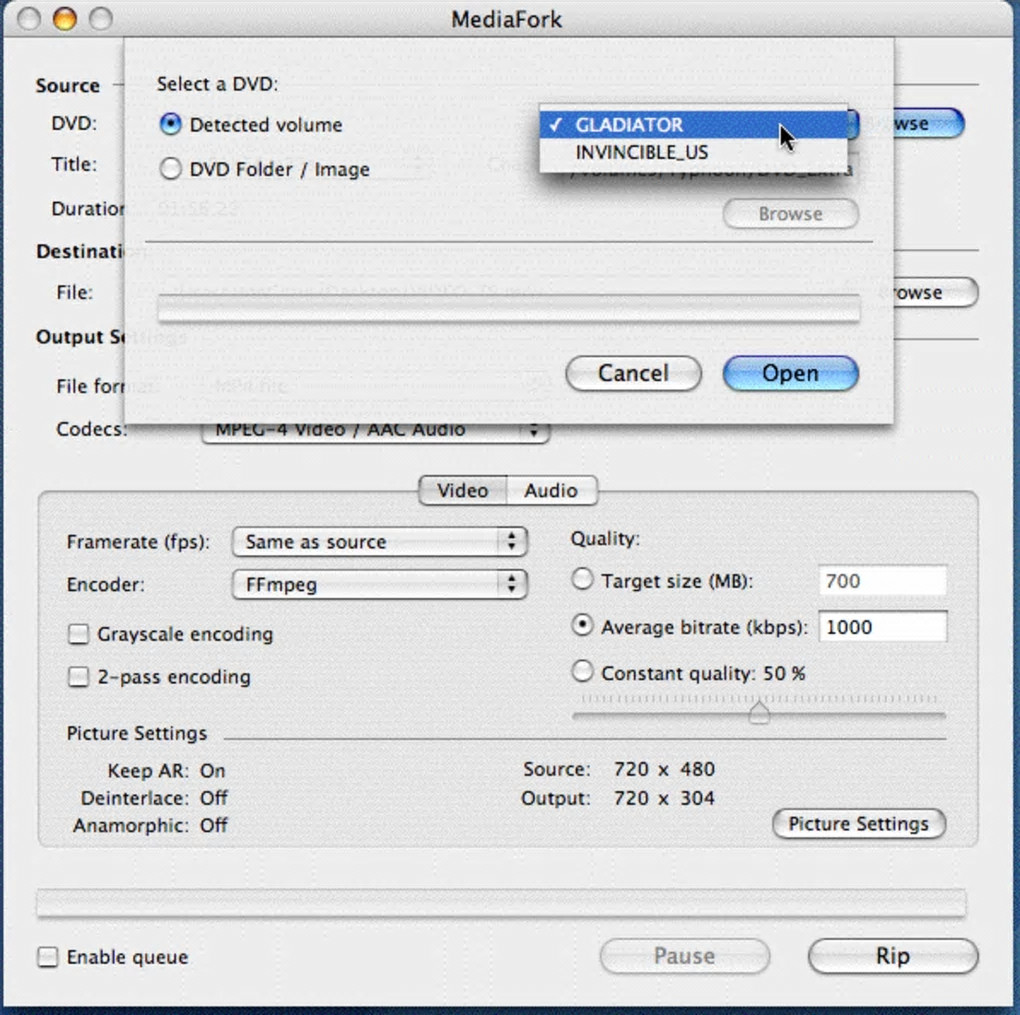Click the Output resolution text 720 x 304
Image resolution: width=1020 pixels, height=1015 pixels.
[664, 798]
